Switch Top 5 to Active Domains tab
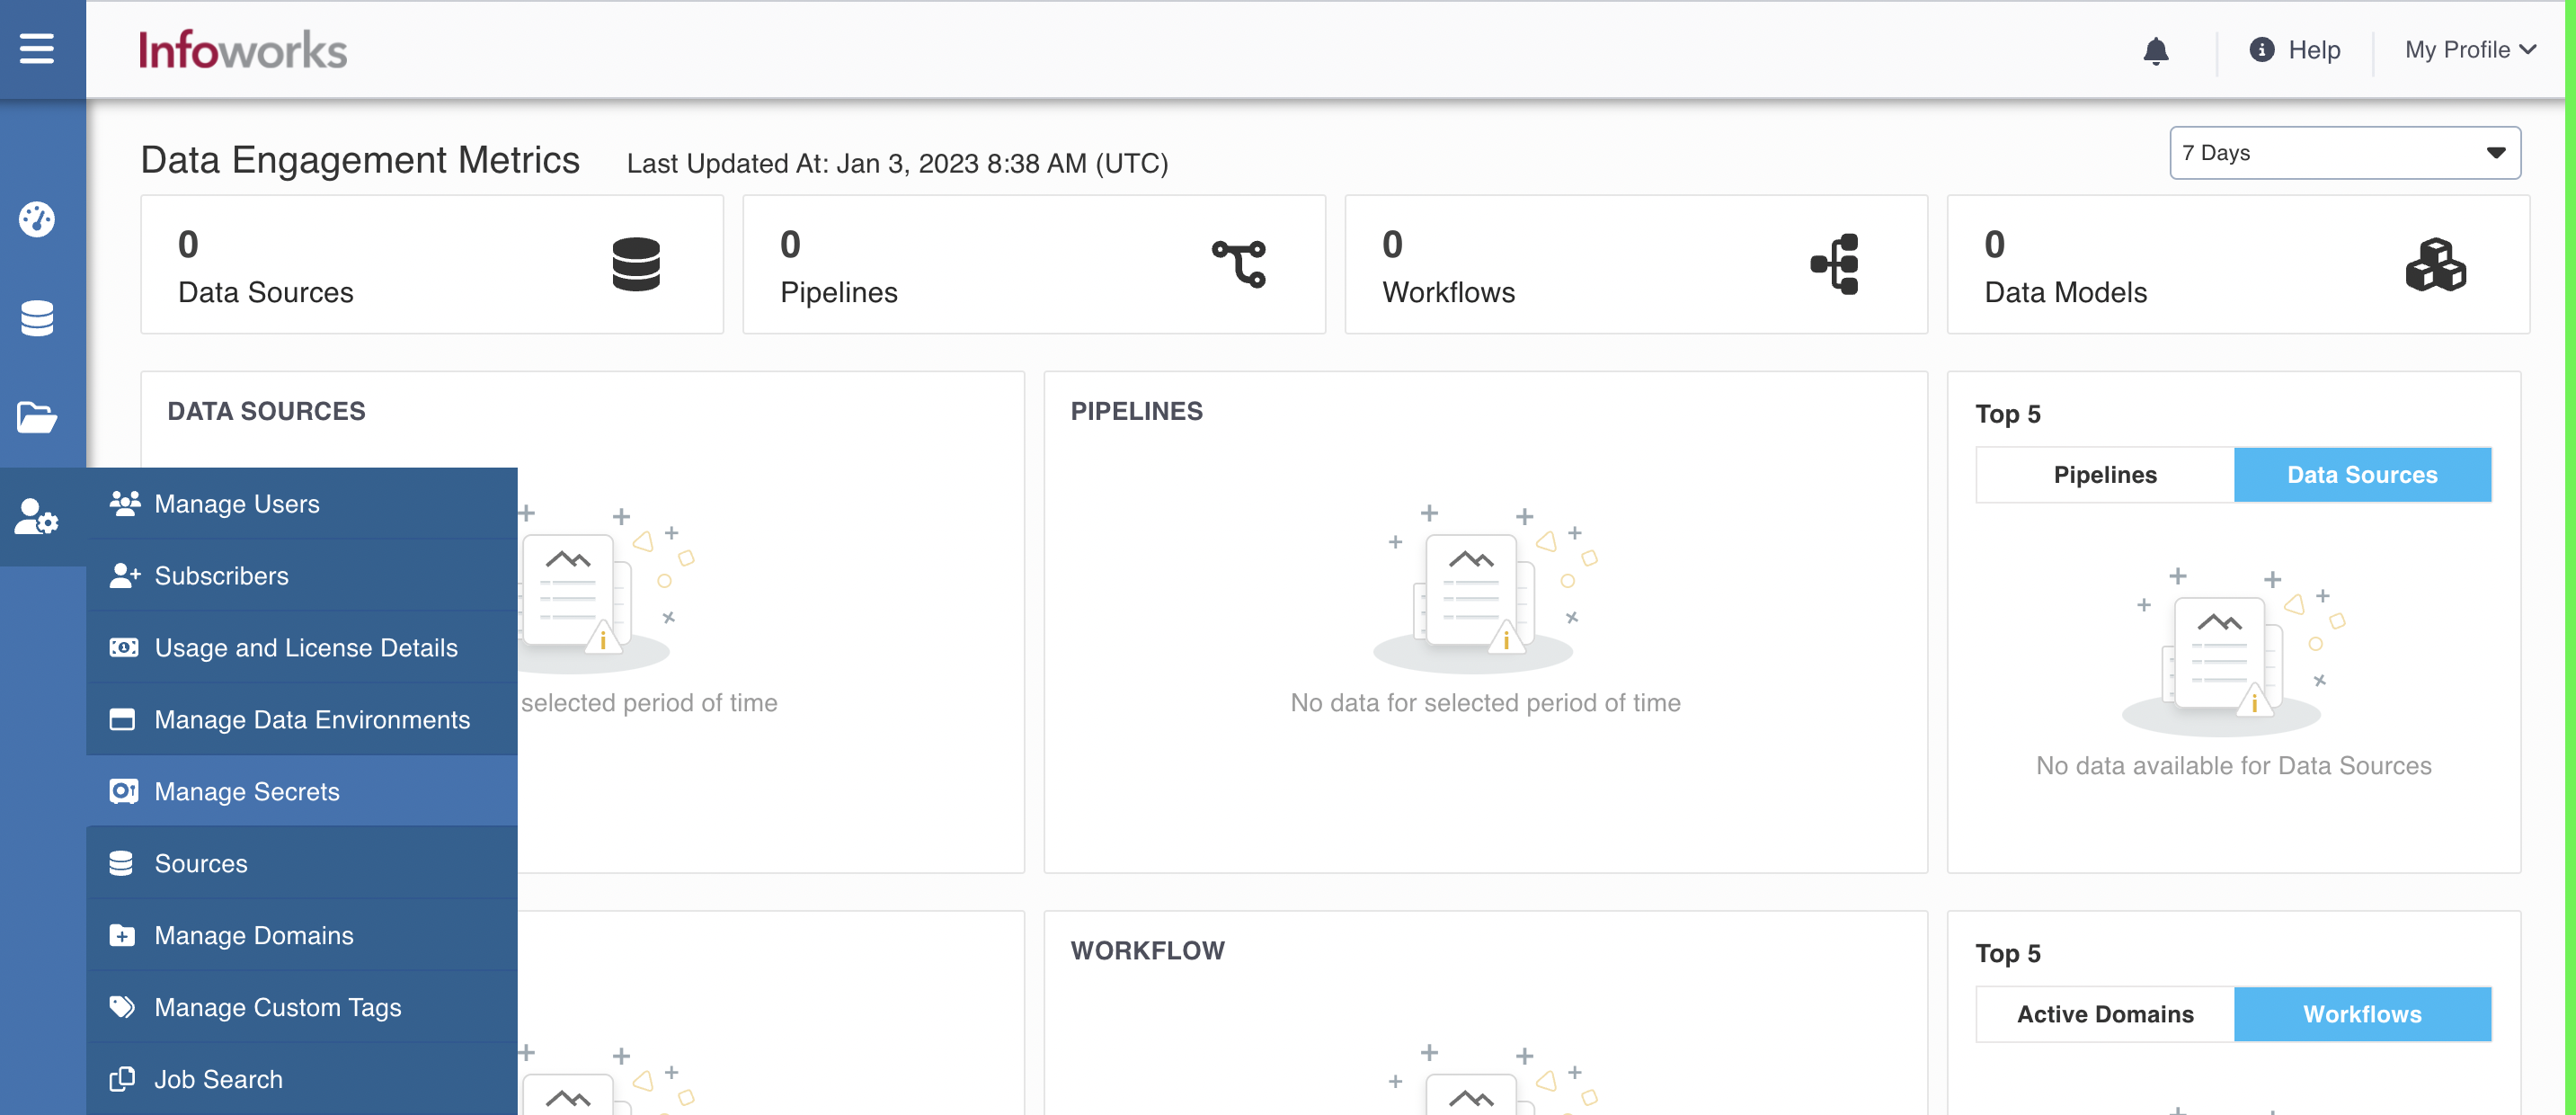 (x=2105, y=1014)
